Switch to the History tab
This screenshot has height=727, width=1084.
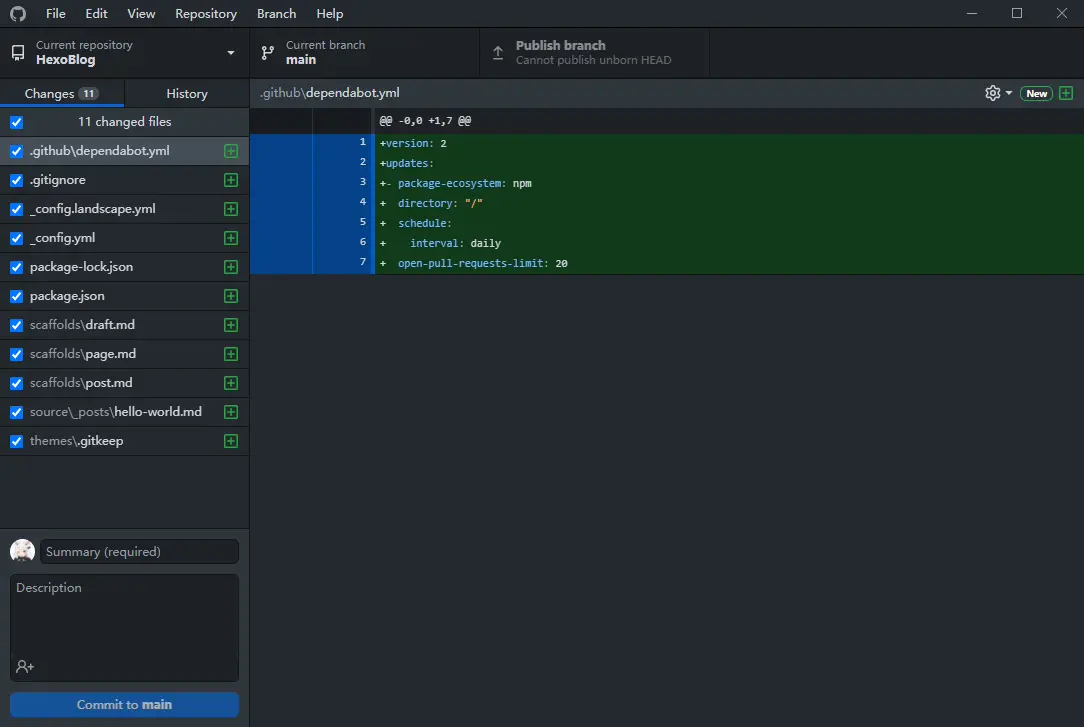click(x=187, y=93)
